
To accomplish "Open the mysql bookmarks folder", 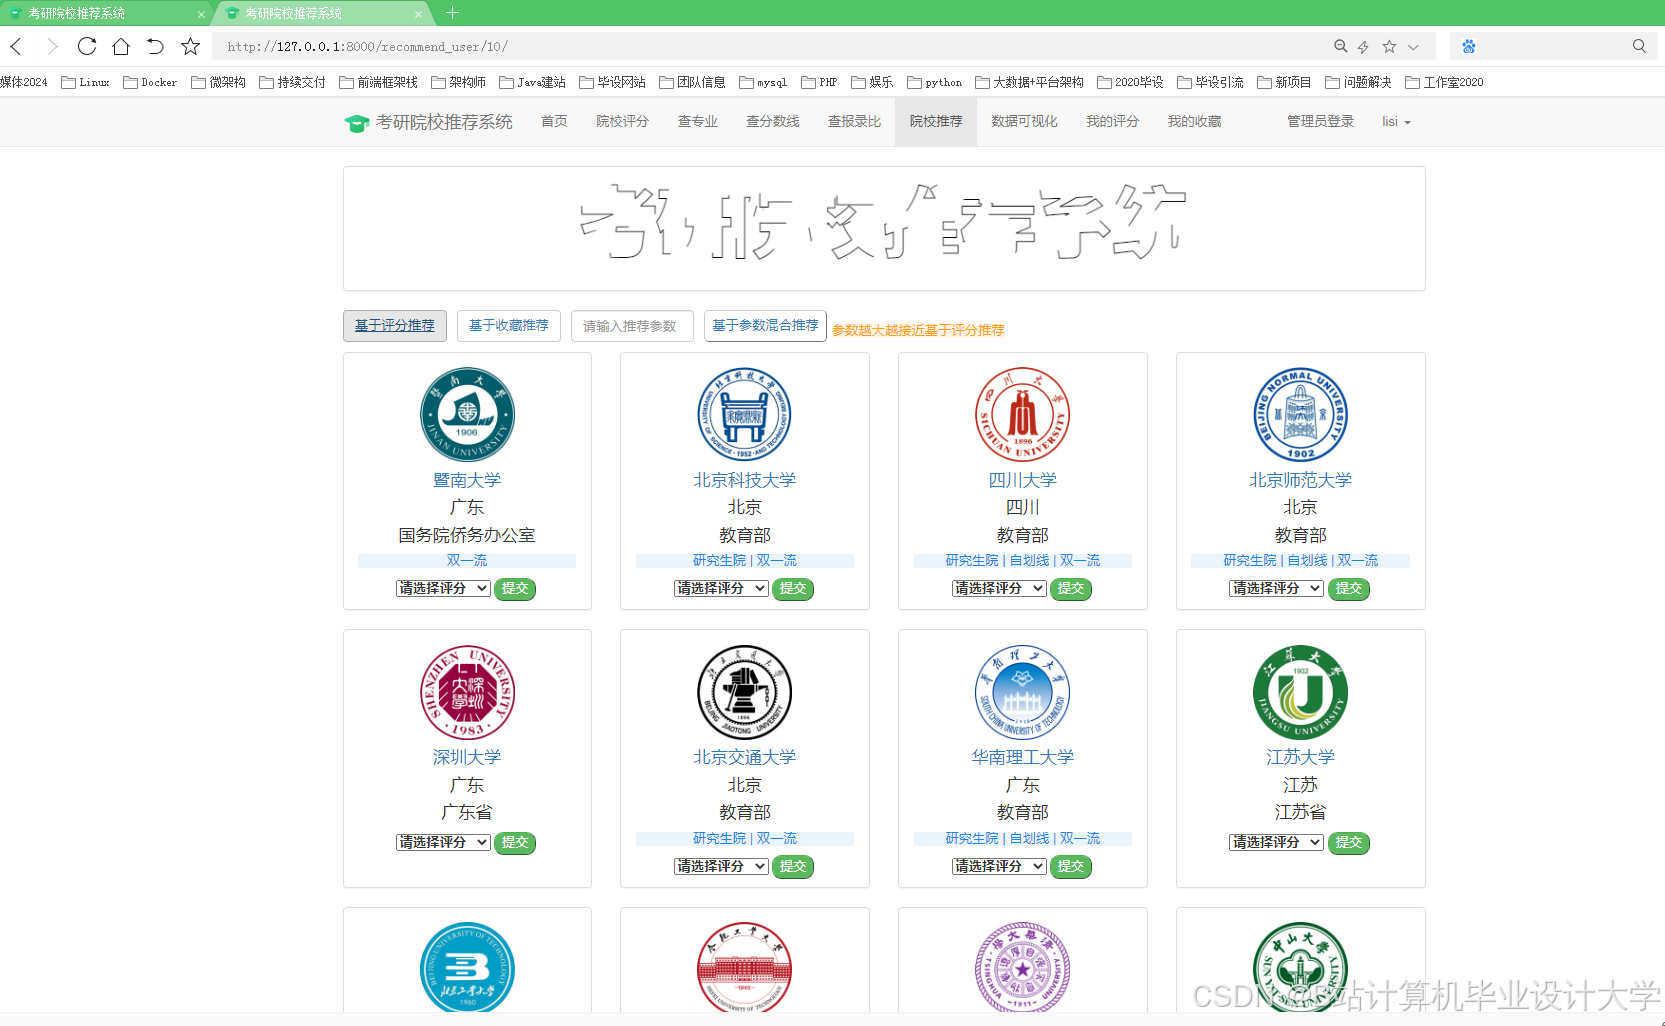I will tap(763, 82).
